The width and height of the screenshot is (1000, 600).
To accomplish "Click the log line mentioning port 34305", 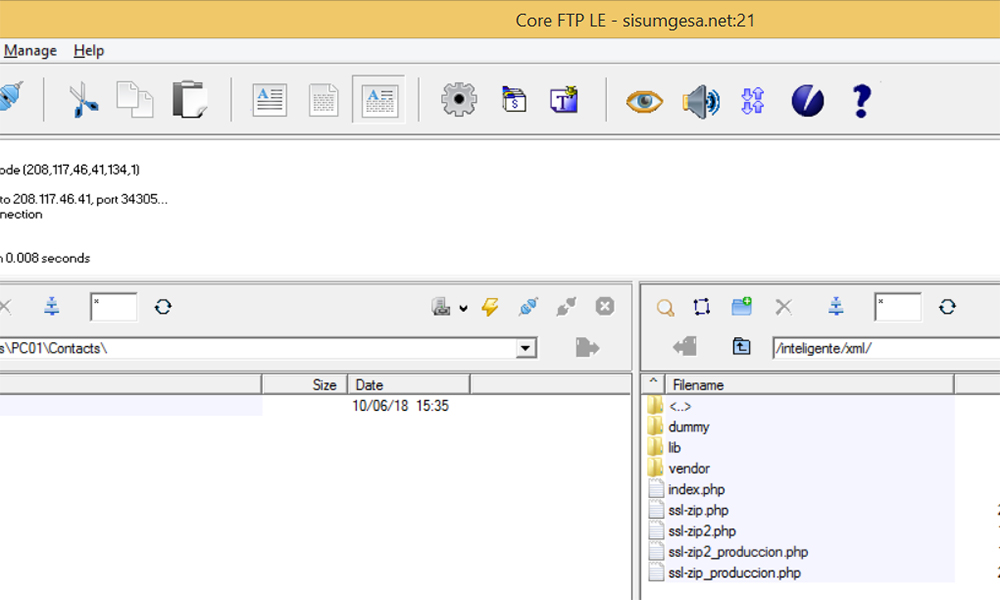I will pyautogui.click(x=84, y=200).
